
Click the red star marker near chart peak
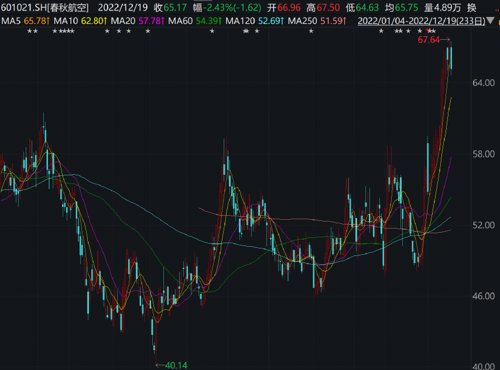(429, 31)
